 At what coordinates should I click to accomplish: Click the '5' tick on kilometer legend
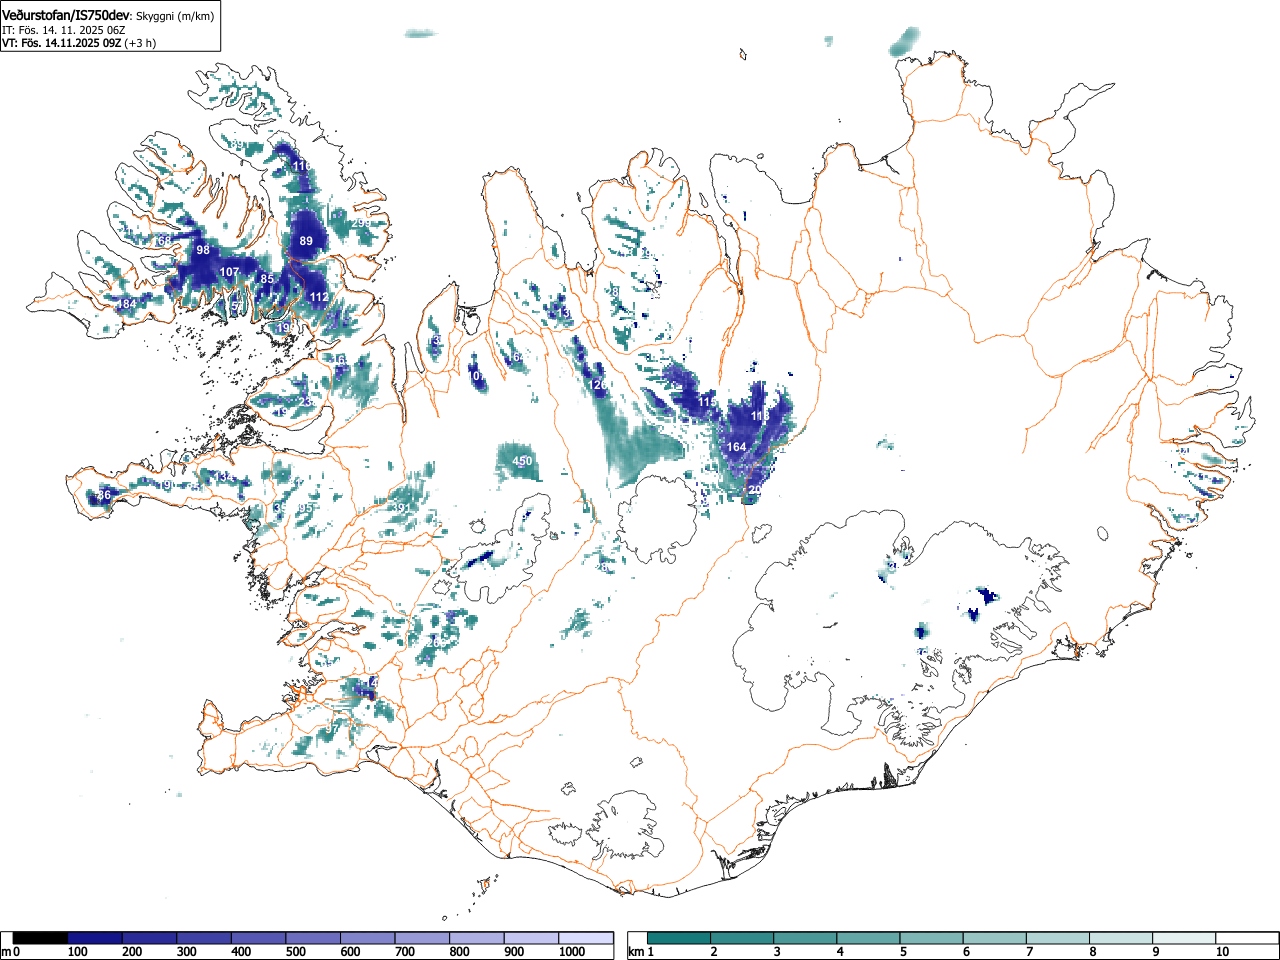(x=902, y=952)
